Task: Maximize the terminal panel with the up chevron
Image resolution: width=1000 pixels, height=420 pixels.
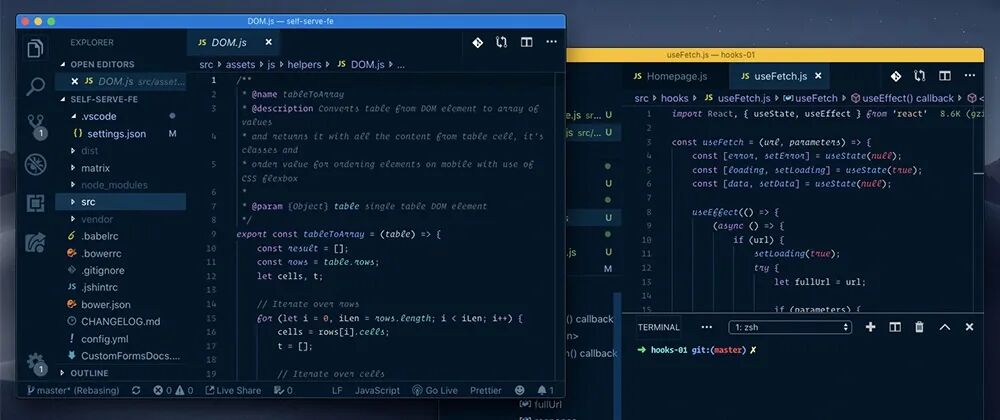Action: [945, 327]
